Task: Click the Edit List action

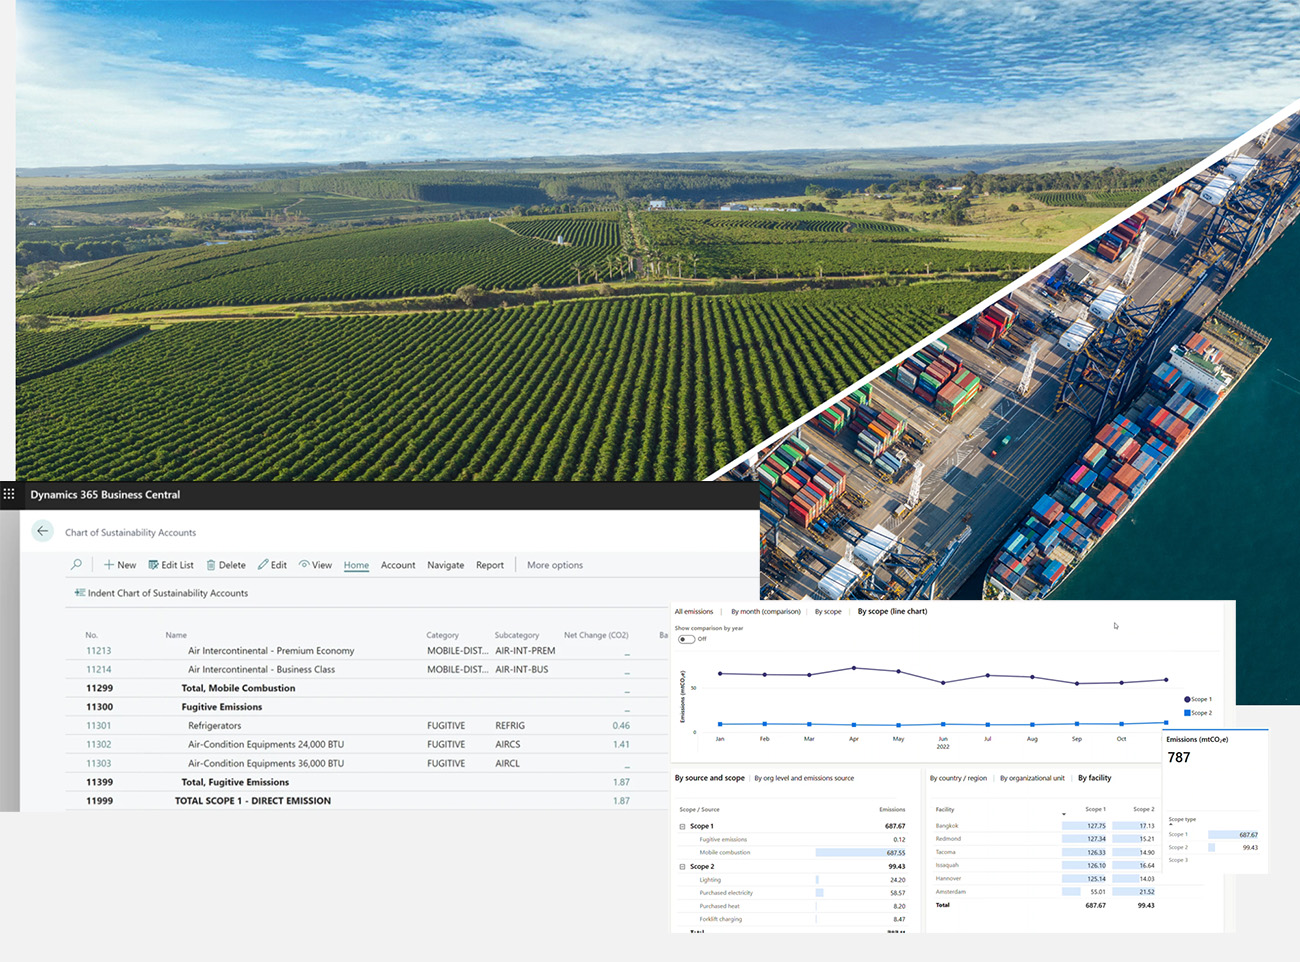Action: click(x=171, y=565)
